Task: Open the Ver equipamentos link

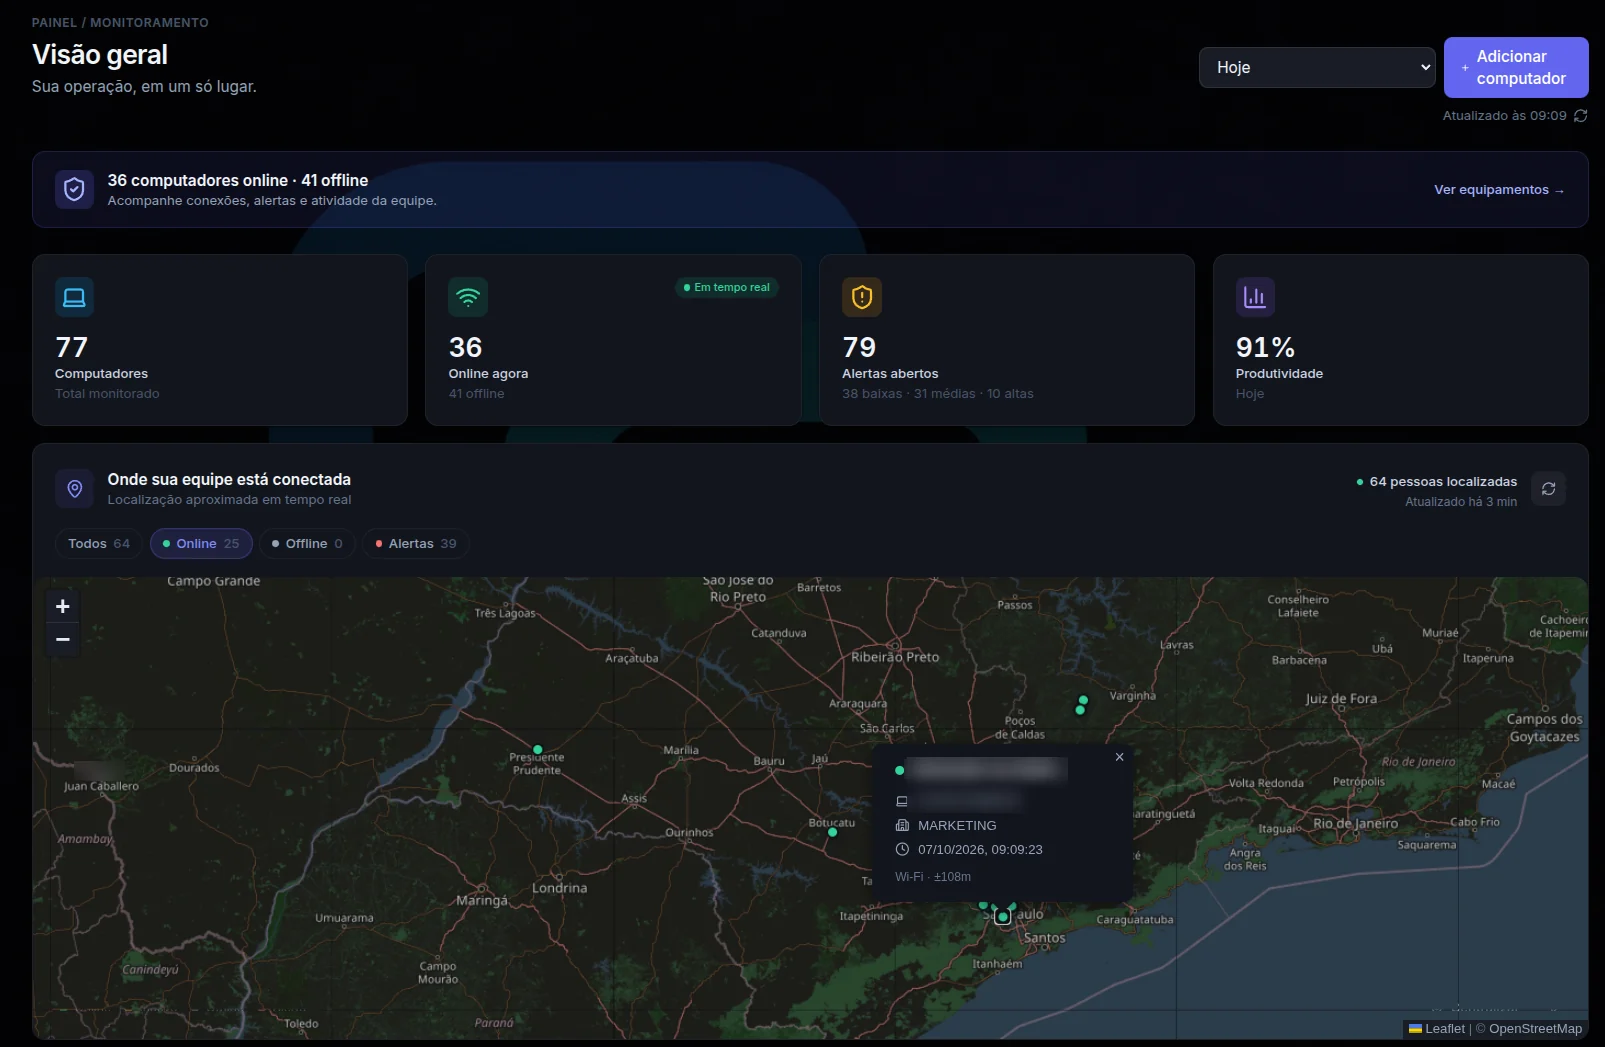Action: pos(1499,190)
